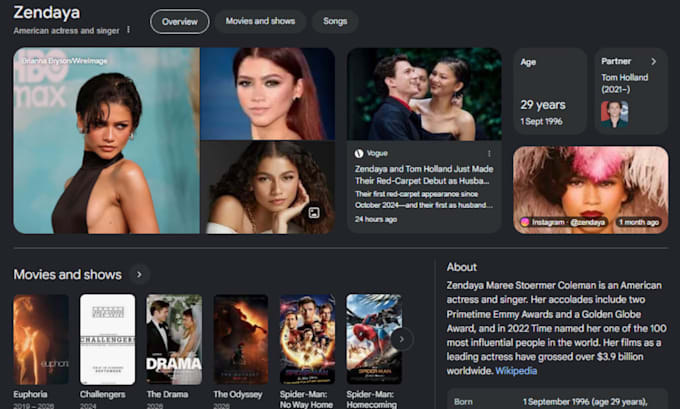
Task: Click The Drama title text
Action: (x=167, y=394)
